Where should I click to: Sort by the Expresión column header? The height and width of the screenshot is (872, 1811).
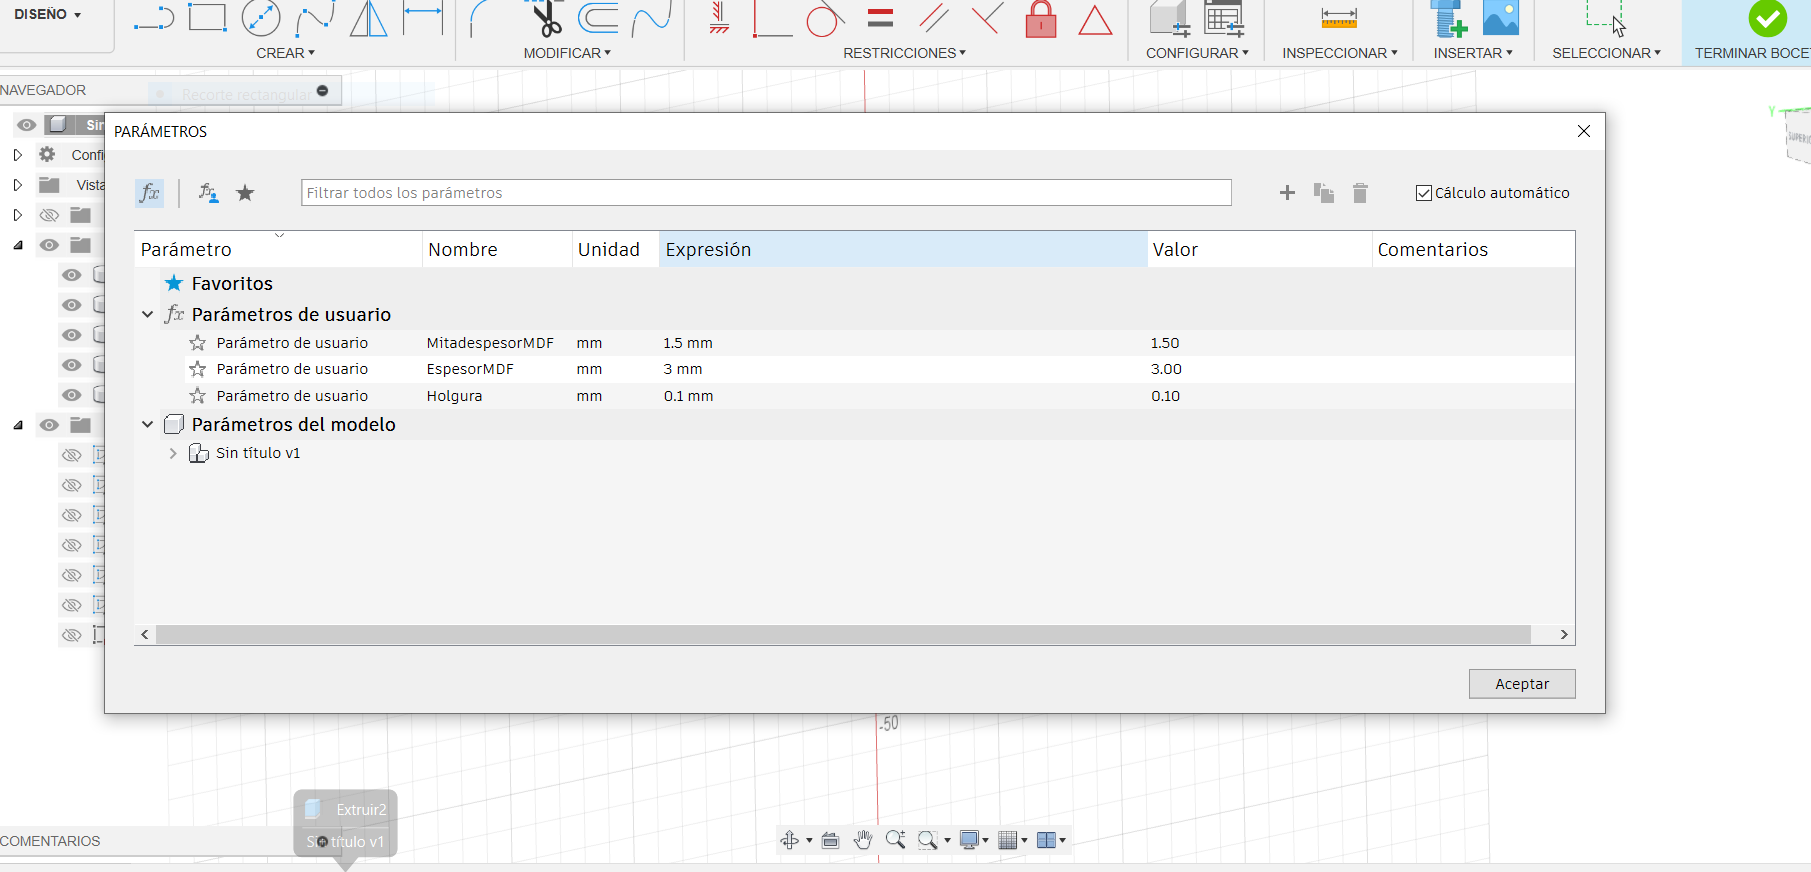click(x=903, y=249)
